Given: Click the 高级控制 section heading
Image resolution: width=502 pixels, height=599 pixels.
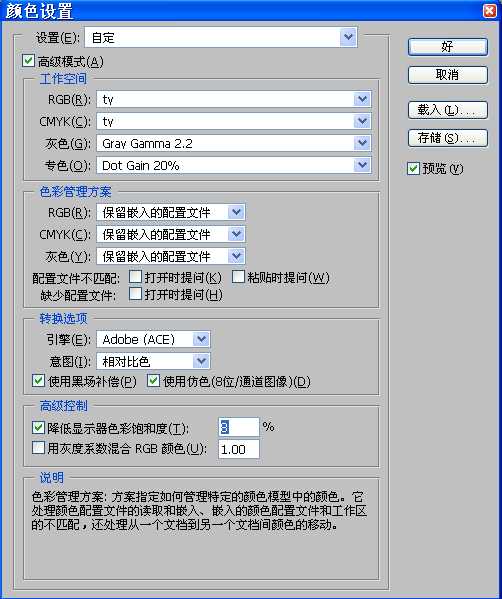Looking at the screenshot, I should [63, 406].
